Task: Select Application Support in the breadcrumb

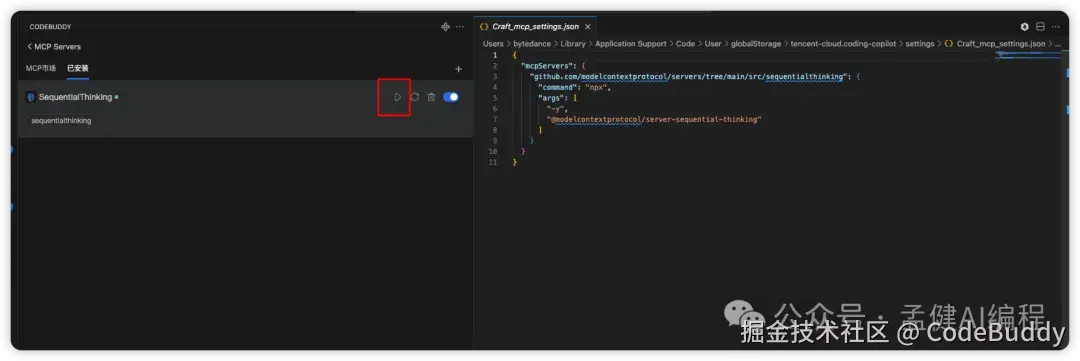Action: pos(631,43)
